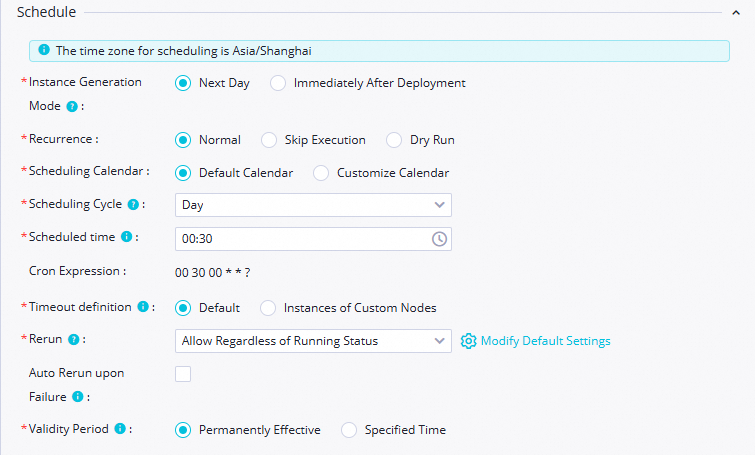Click the info icon beside Auto Rerun upon Failure
Image resolution: width=755 pixels, height=455 pixels.
(x=75, y=396)
